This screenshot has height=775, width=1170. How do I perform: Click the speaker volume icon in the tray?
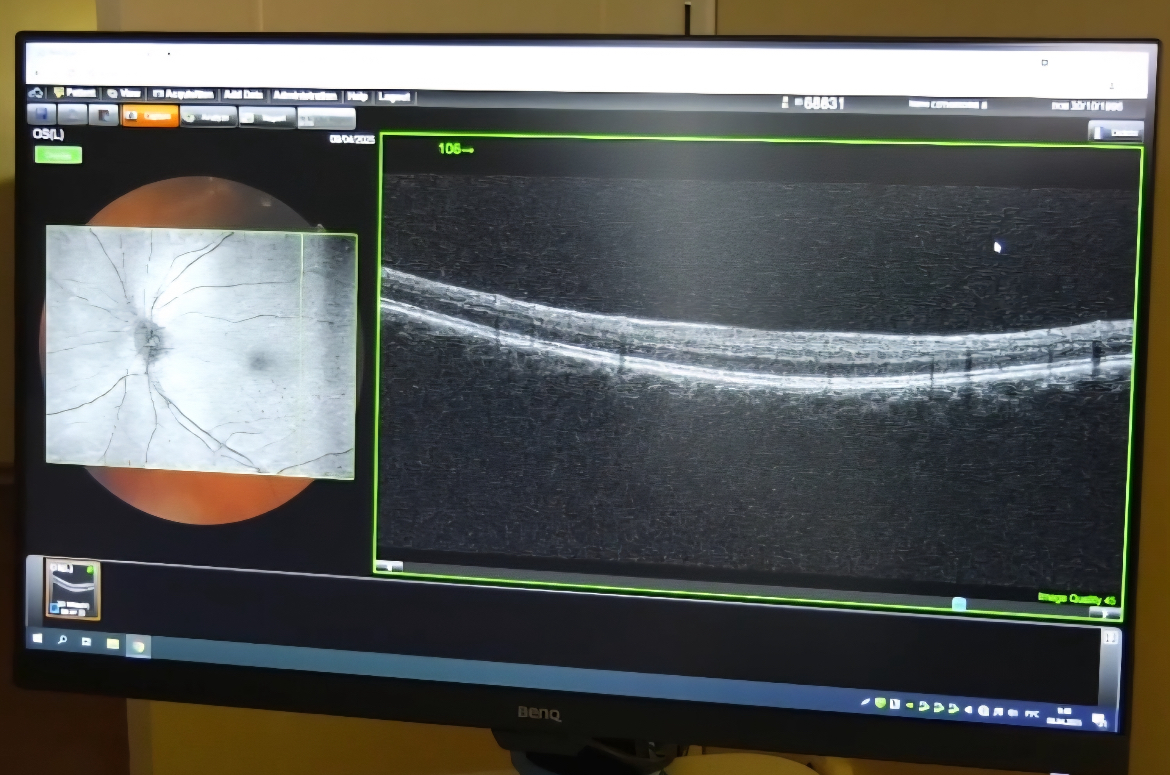[968, 710]
